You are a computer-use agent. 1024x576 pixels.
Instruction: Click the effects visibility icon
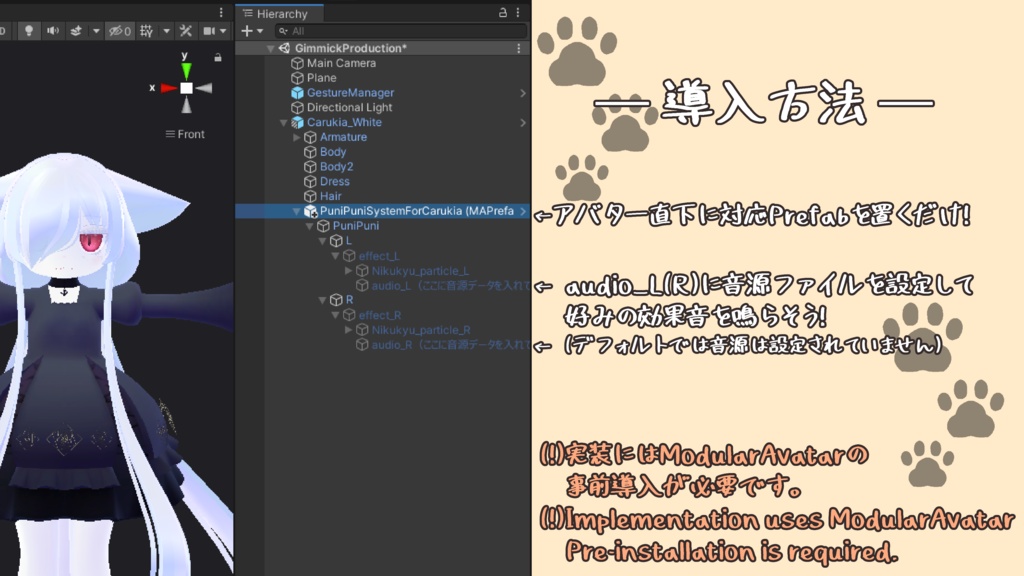76,30
